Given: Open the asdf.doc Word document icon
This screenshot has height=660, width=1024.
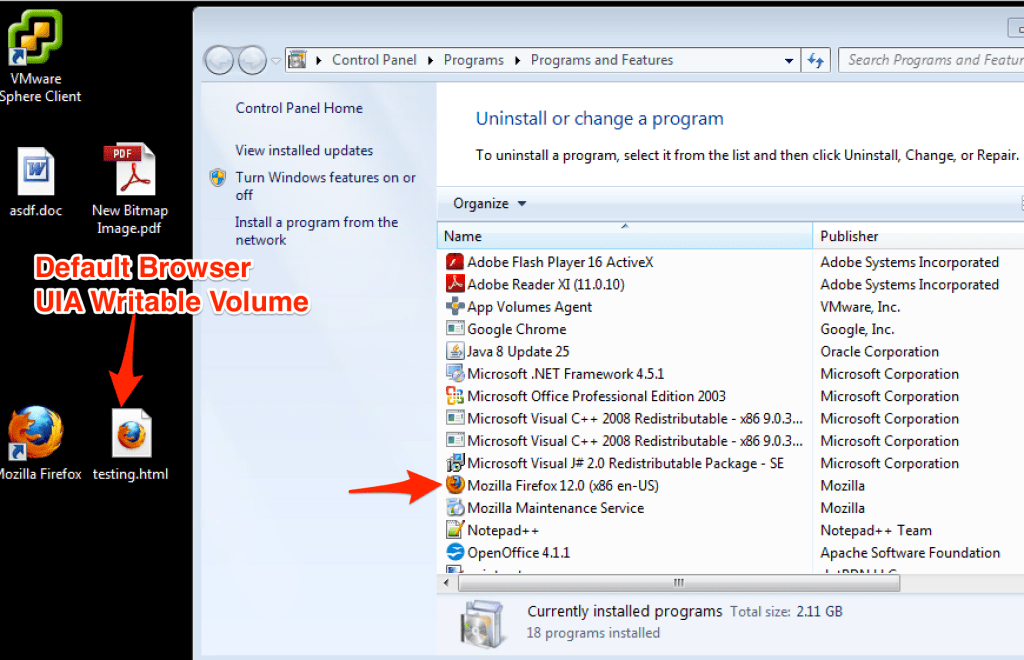Looking at the screenshot, I should click(35, 172).
